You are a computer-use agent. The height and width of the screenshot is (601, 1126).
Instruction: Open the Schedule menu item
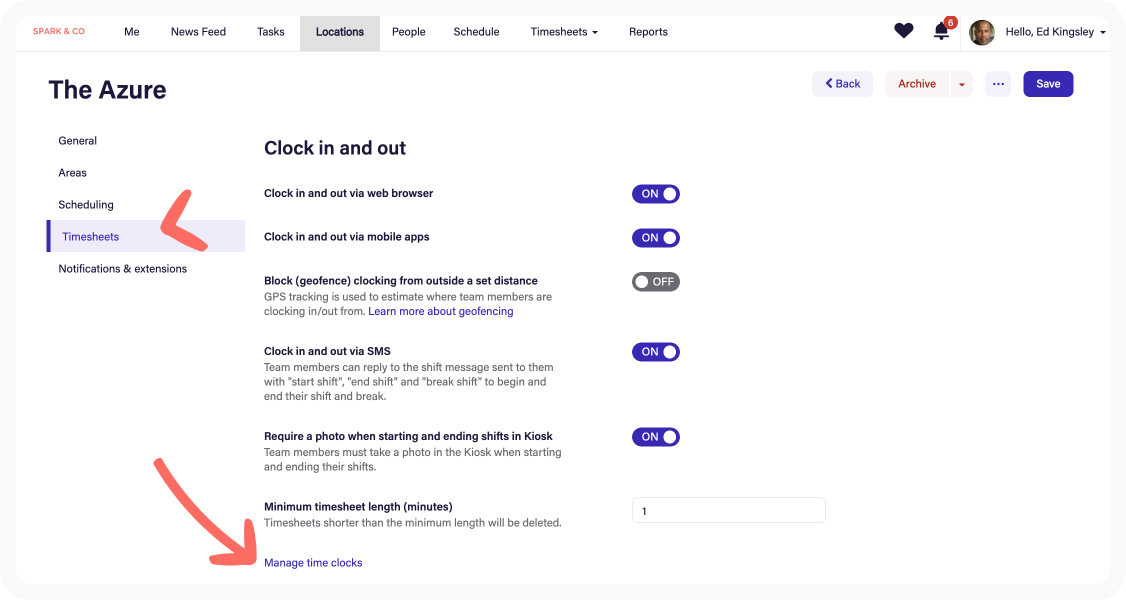[476, 32]
